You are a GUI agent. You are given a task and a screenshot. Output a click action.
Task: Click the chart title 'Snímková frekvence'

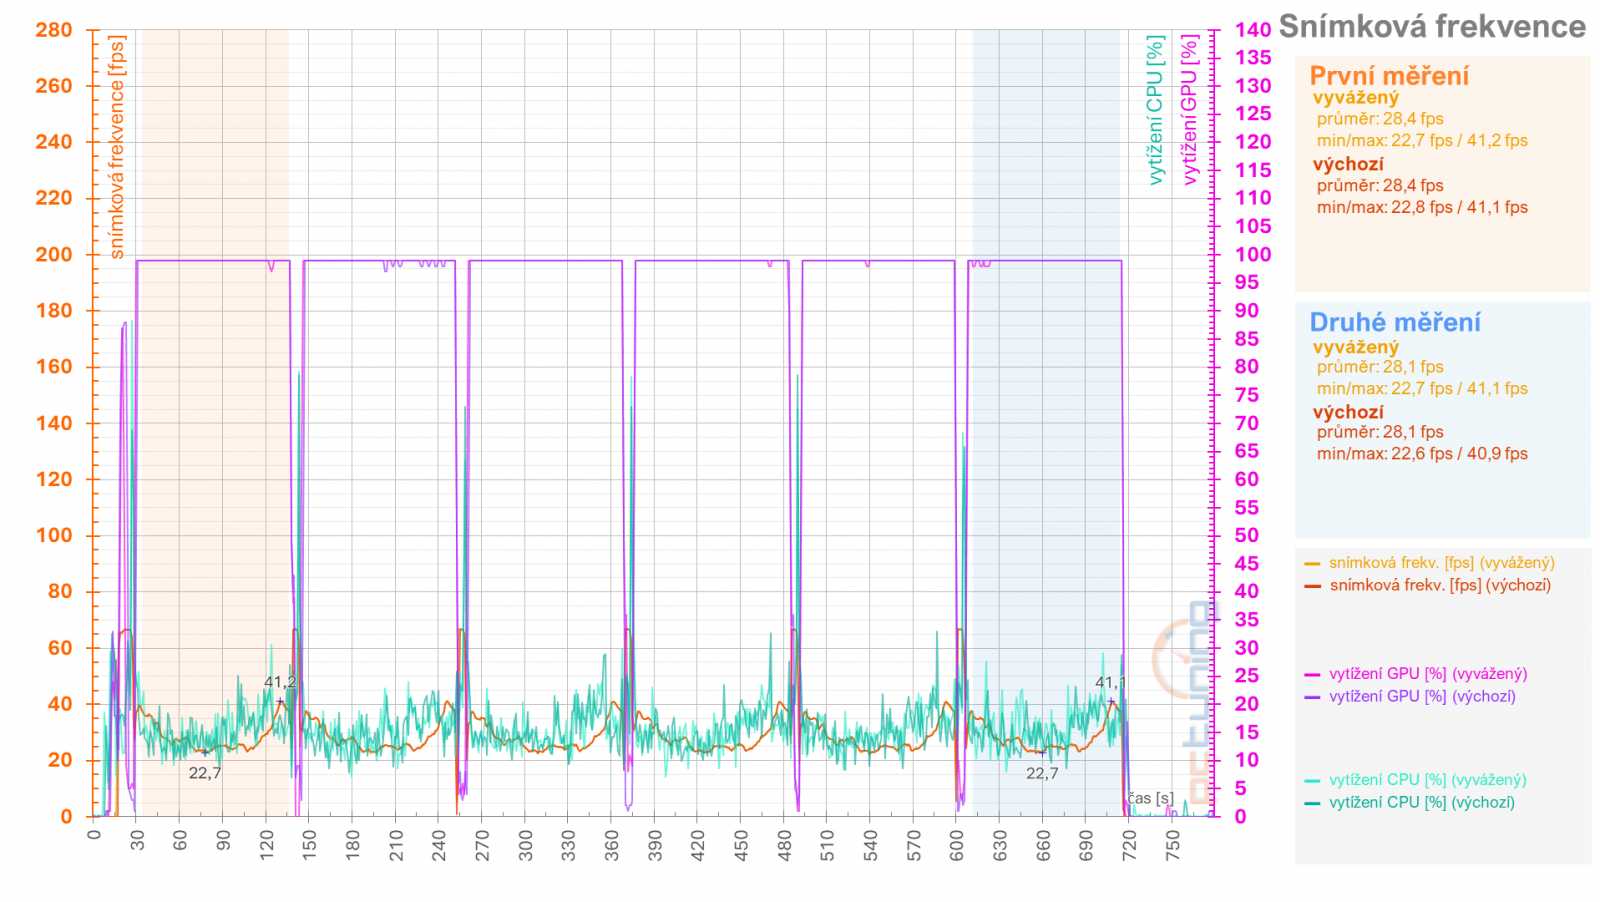coord(1432,27)
